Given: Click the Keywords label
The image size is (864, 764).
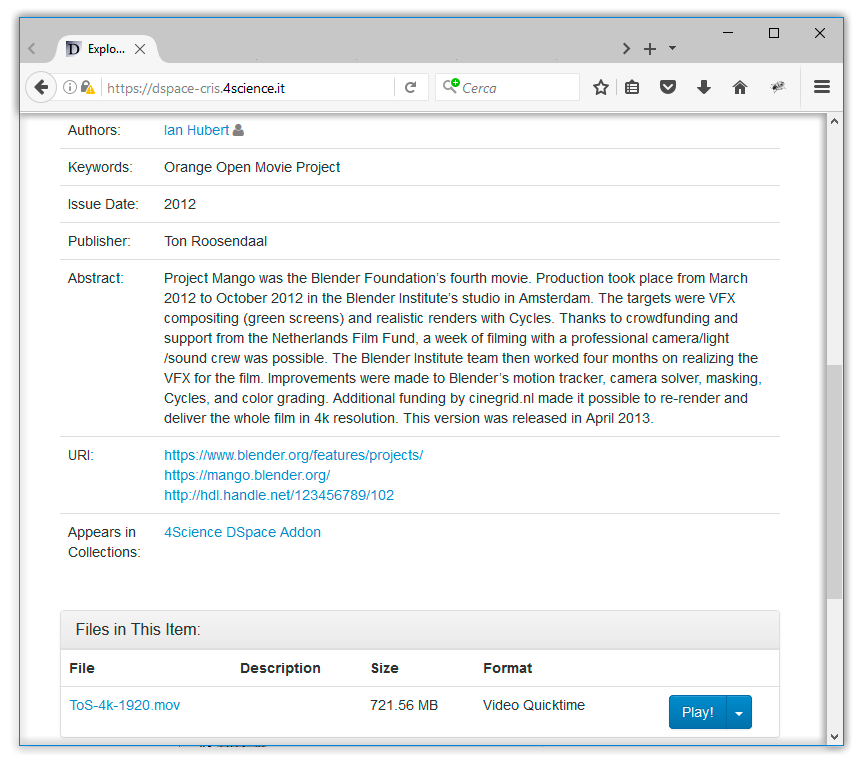Looking at the screenshot, I should (x=100, y=167).
